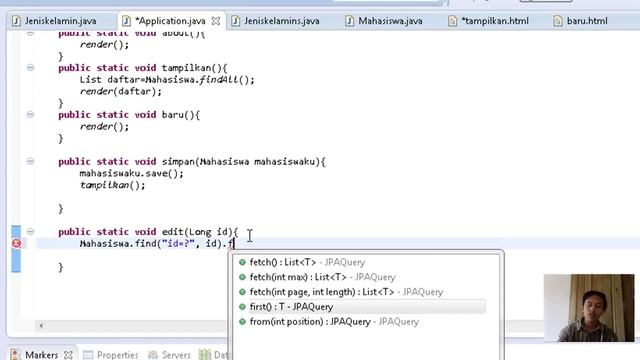Click the green method icon beside first()
The image size is (640, 360).
[x=242, y=307]
